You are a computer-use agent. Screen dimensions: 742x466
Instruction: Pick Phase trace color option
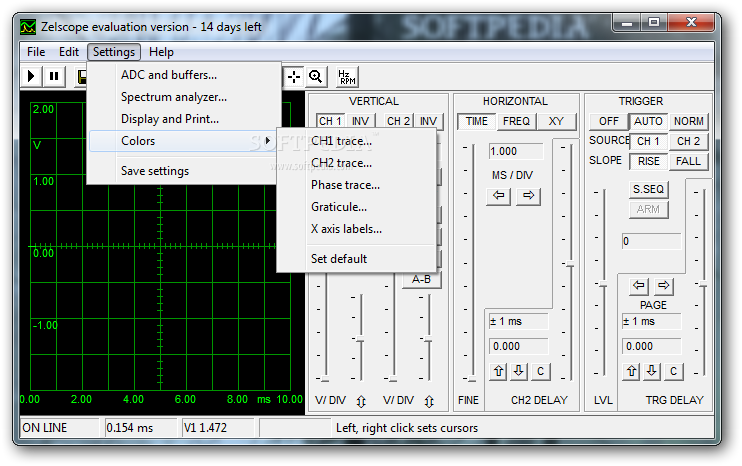point(357,185)
